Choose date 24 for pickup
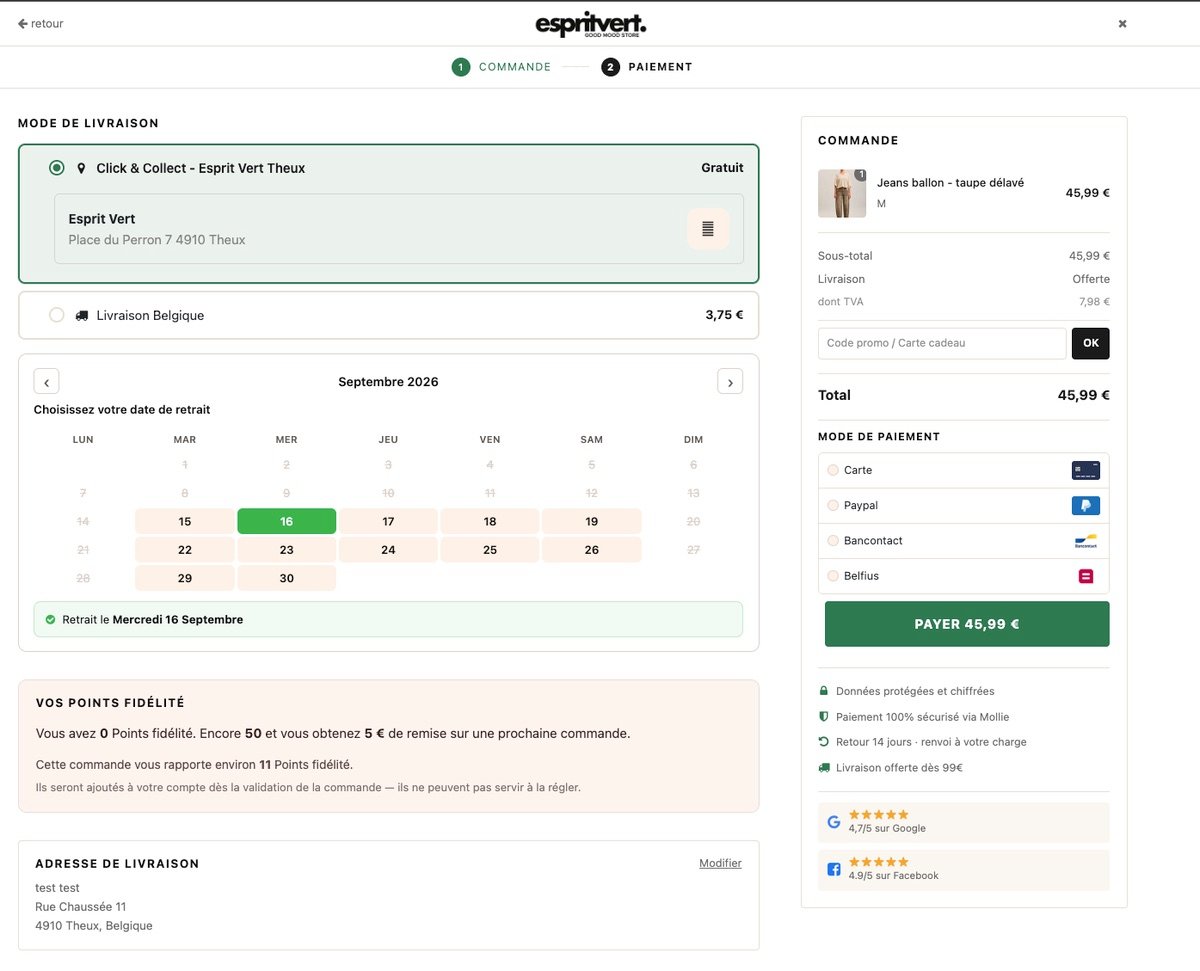 click(x=388, y=550)
